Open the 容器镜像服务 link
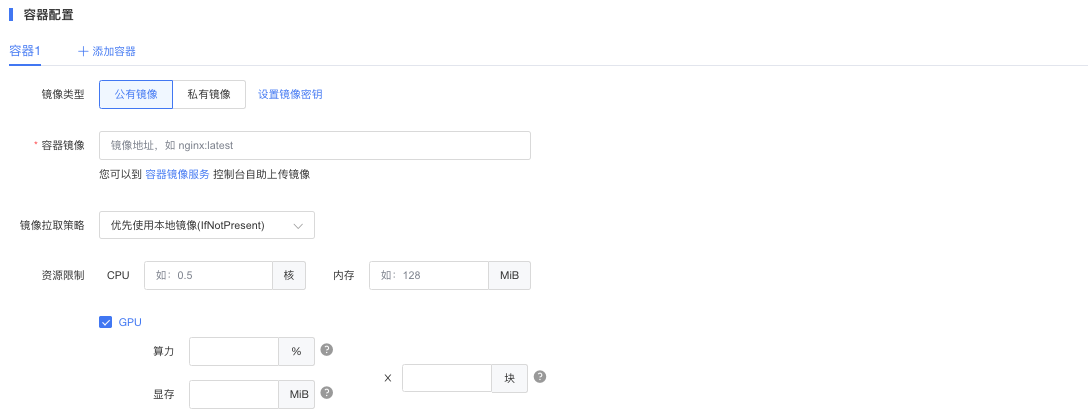The image size is (1088, 418). pyautogui.click(x=177, y=175)
